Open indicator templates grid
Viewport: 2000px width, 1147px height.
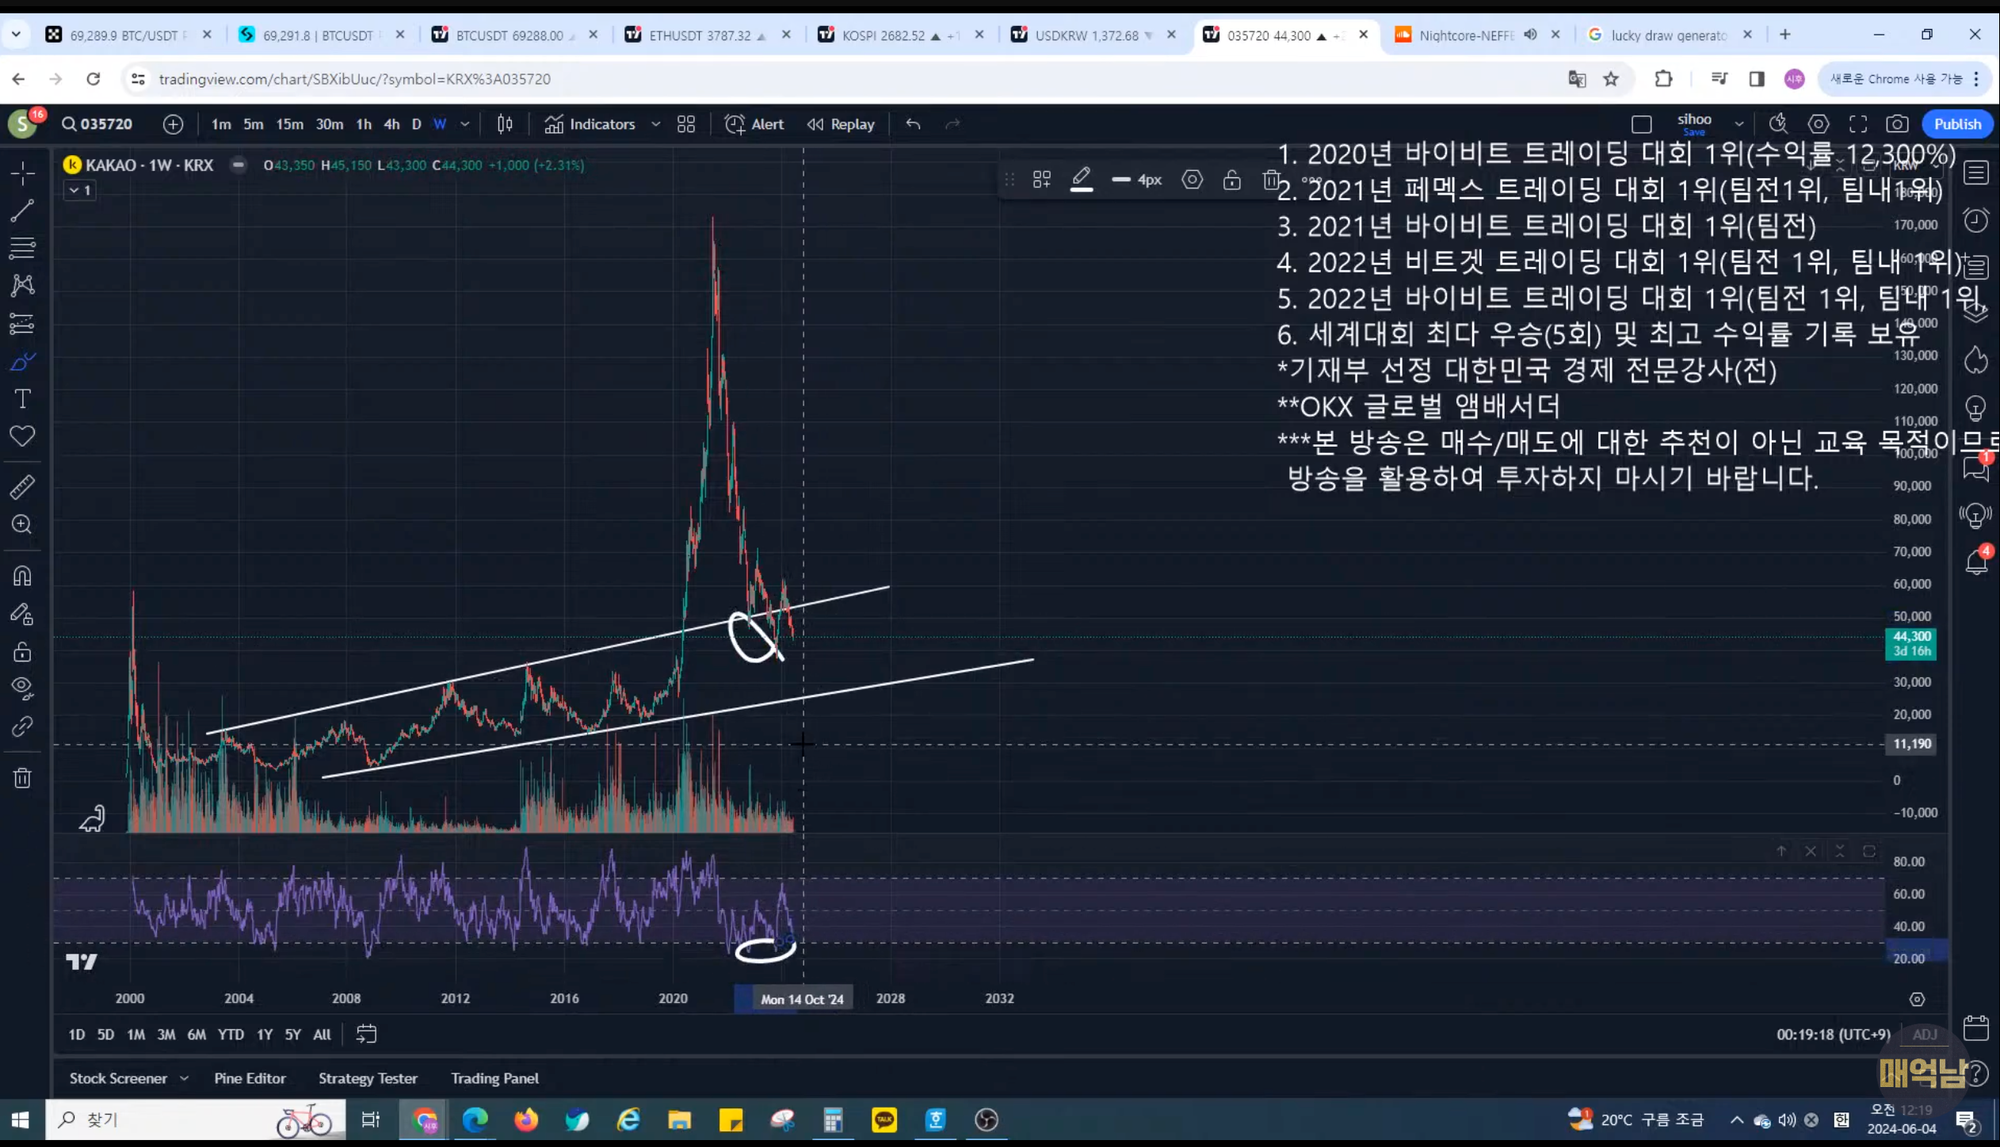coord(686,124)
